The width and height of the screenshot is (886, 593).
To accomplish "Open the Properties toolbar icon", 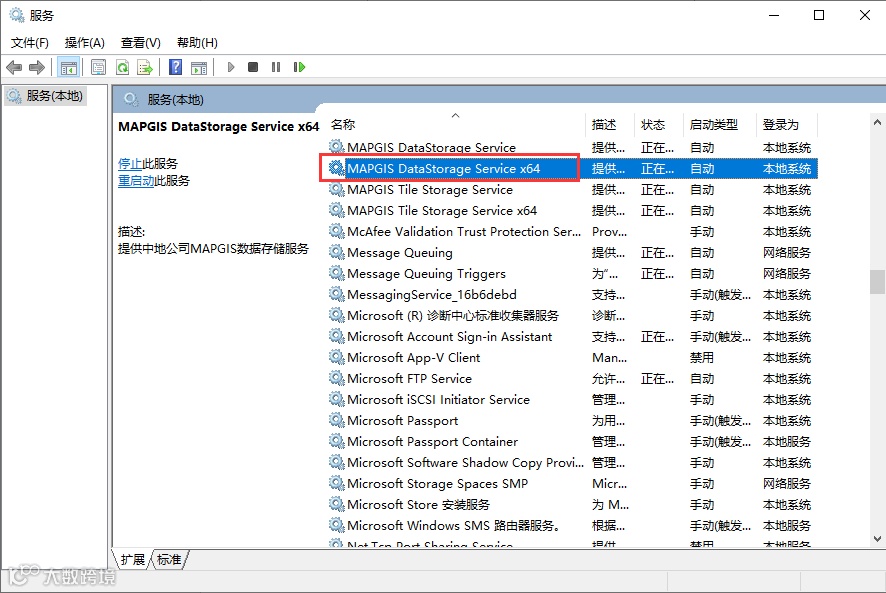I will tap(98, 67).
